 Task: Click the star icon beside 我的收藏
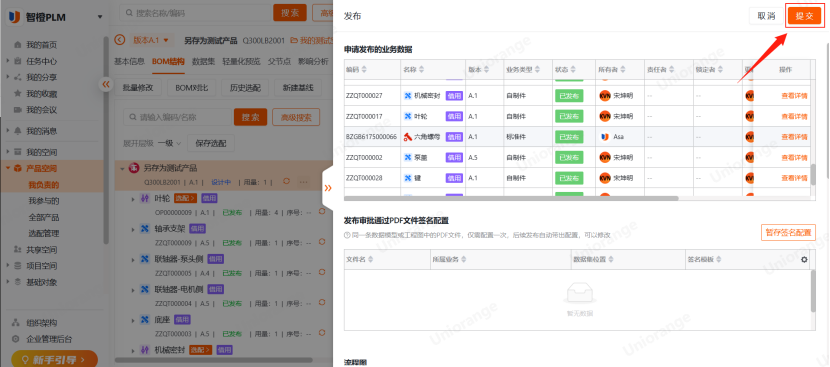[17, 94]
